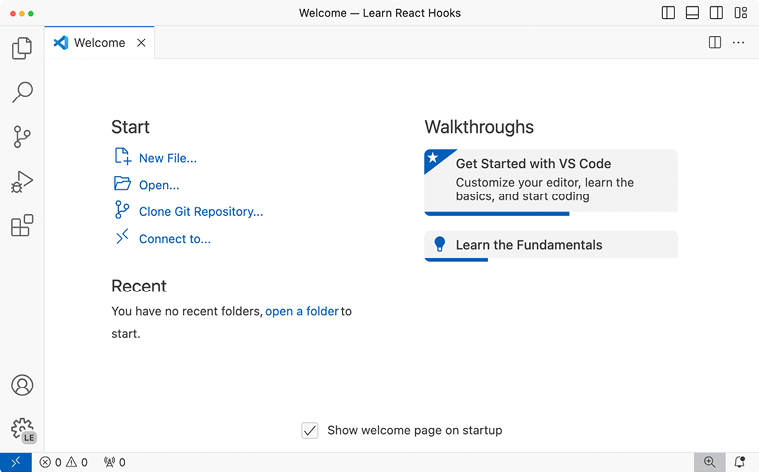
Task: Click the window title Welcome — Learn React Hooks
Action: point(380,13)
